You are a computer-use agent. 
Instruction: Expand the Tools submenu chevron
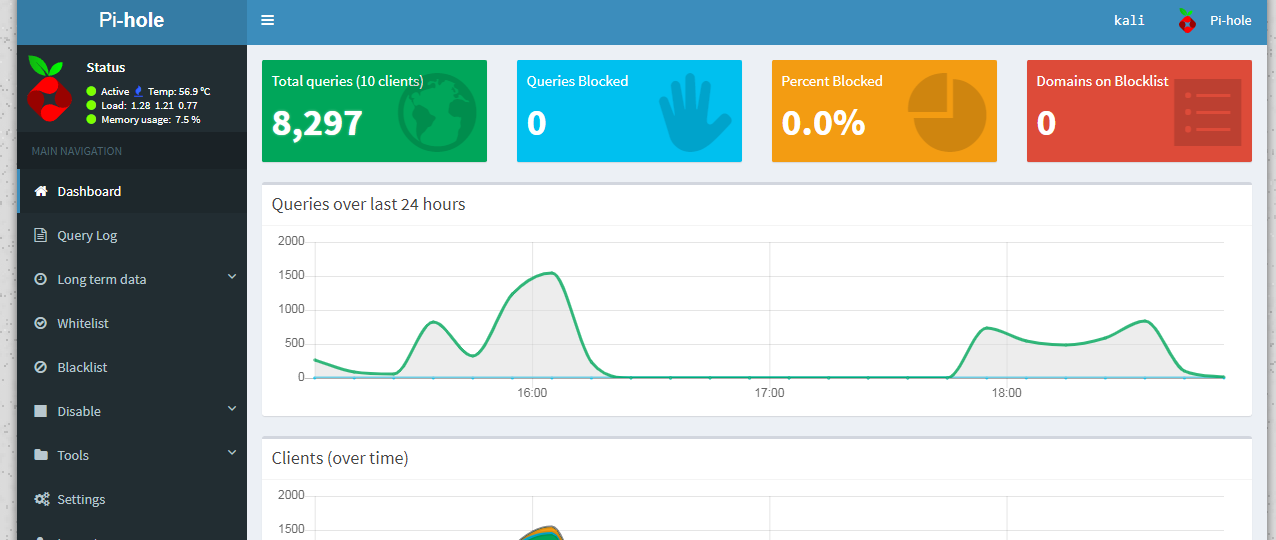(x=232, y=453)
